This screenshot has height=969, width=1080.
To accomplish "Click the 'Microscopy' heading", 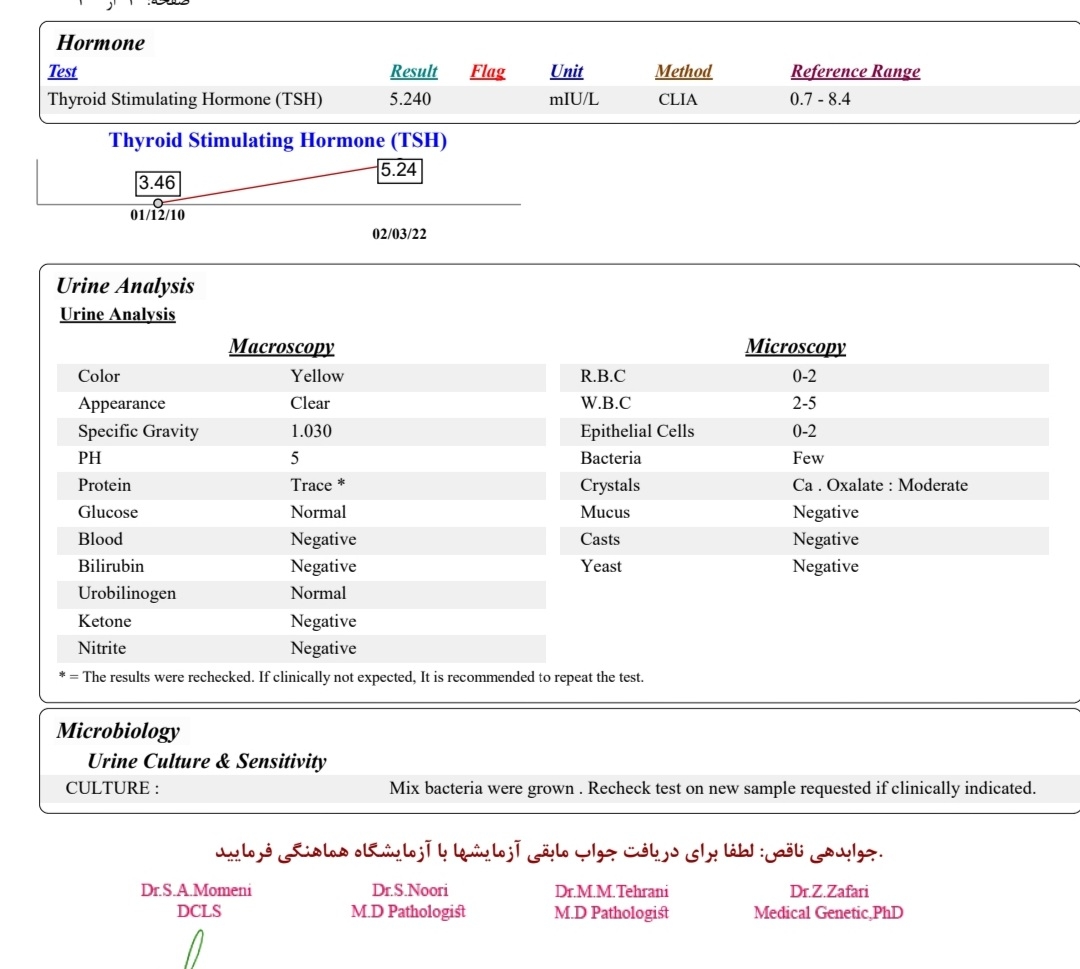I will pos(796,346).
